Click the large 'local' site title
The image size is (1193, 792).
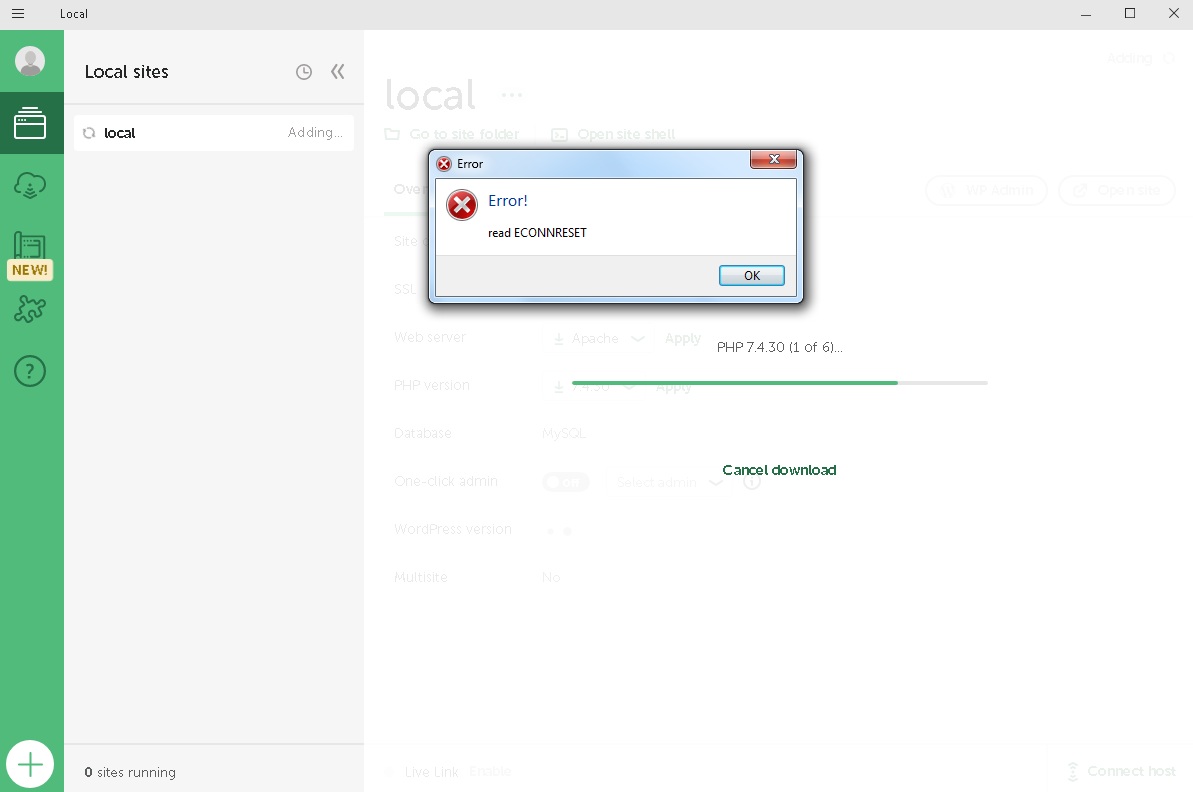[x=431, y=95]
